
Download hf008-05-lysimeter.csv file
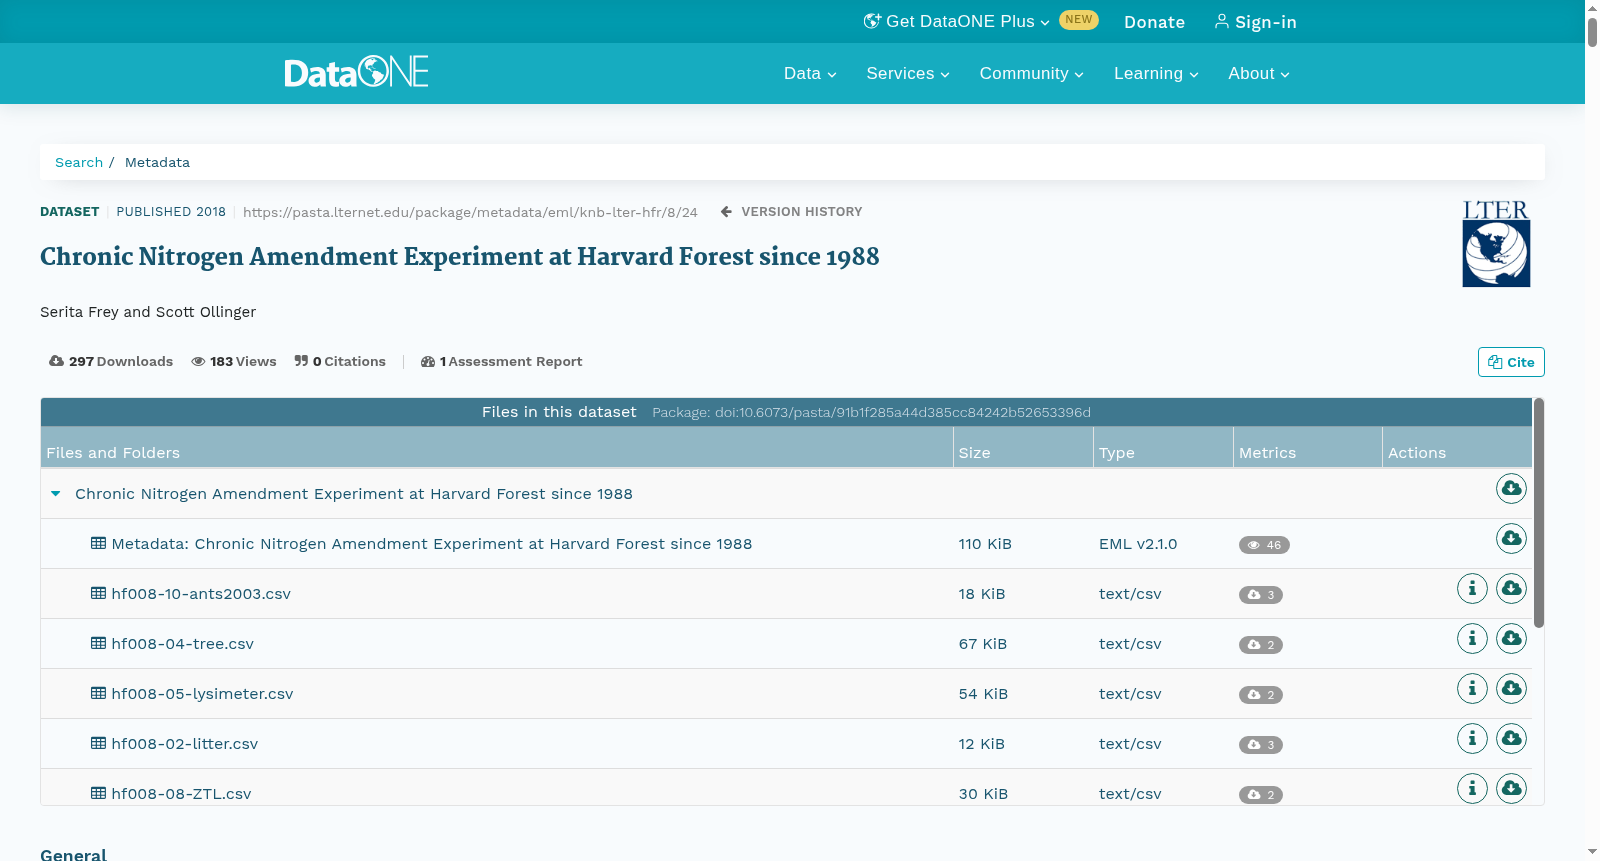point(1511,689)
